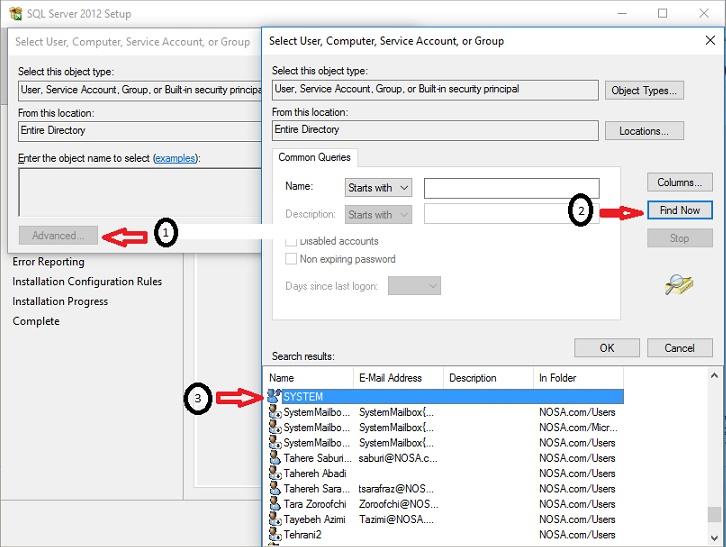
Task: Open the examples link
Action: (175, 158)
